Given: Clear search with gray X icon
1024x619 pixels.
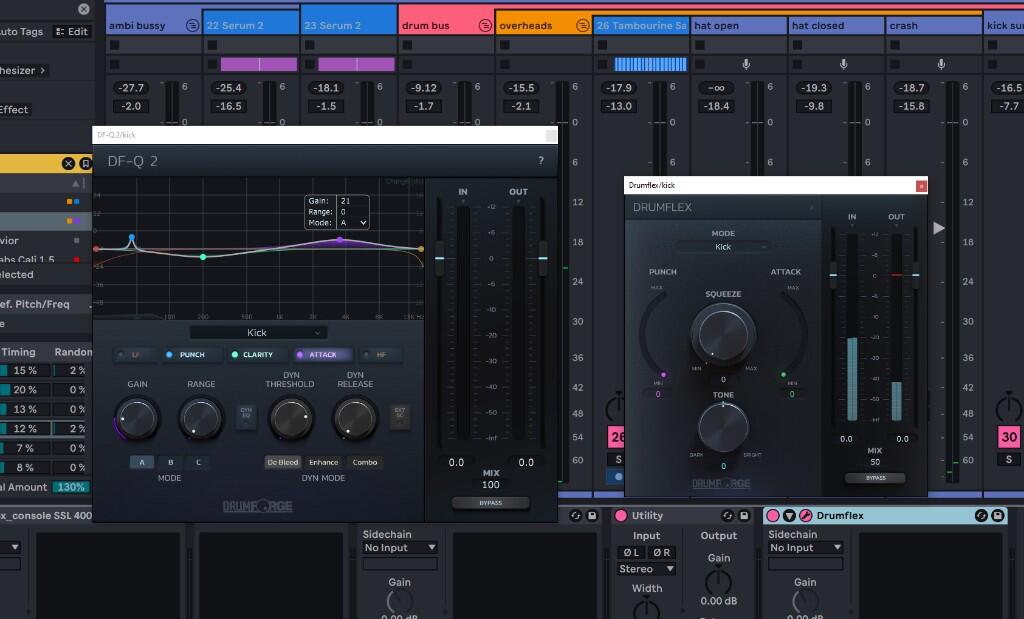Looking at the screenshot, I should click(84, 8).
